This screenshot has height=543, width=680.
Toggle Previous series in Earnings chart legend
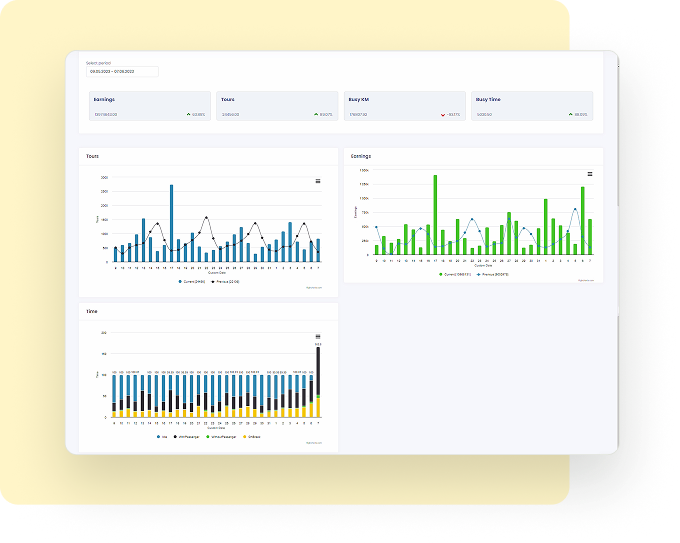[x=493, y=275]
